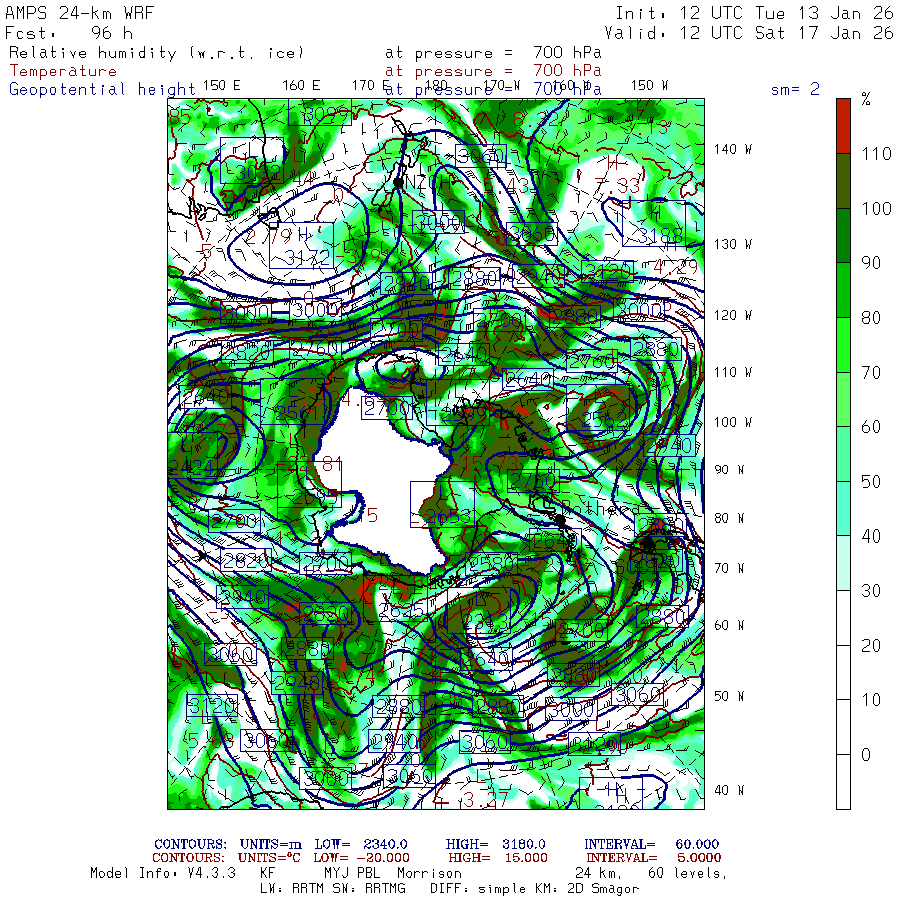Click the olive color bar segment between 100 and 110
The height and width of the screenshot is (900, 900).
(x=843, y=181)
